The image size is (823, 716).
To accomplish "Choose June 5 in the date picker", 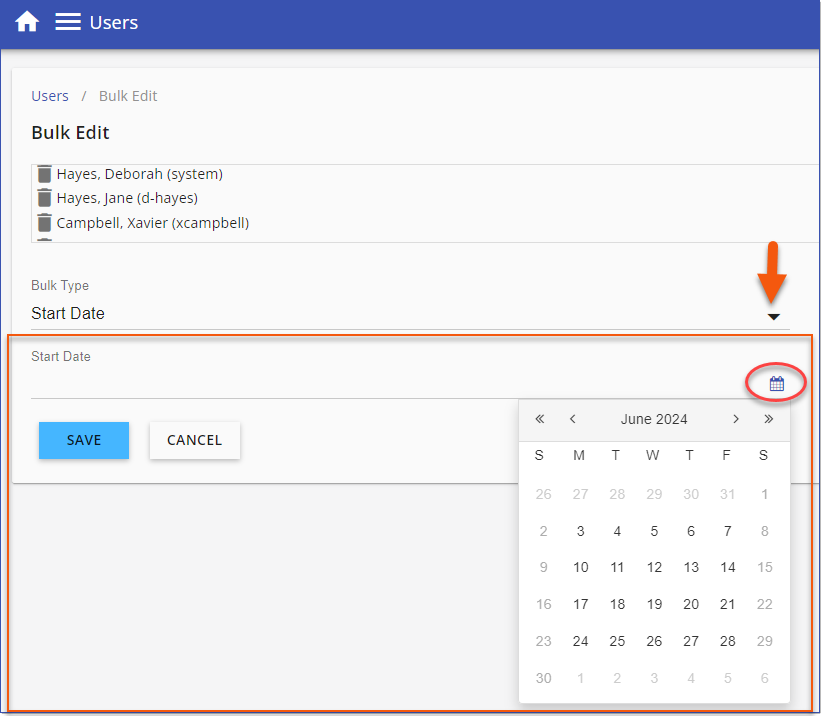I will 654,531.
